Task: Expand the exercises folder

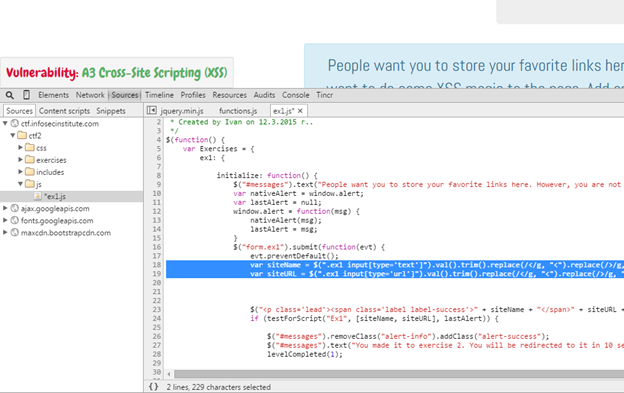Action: 20,160
